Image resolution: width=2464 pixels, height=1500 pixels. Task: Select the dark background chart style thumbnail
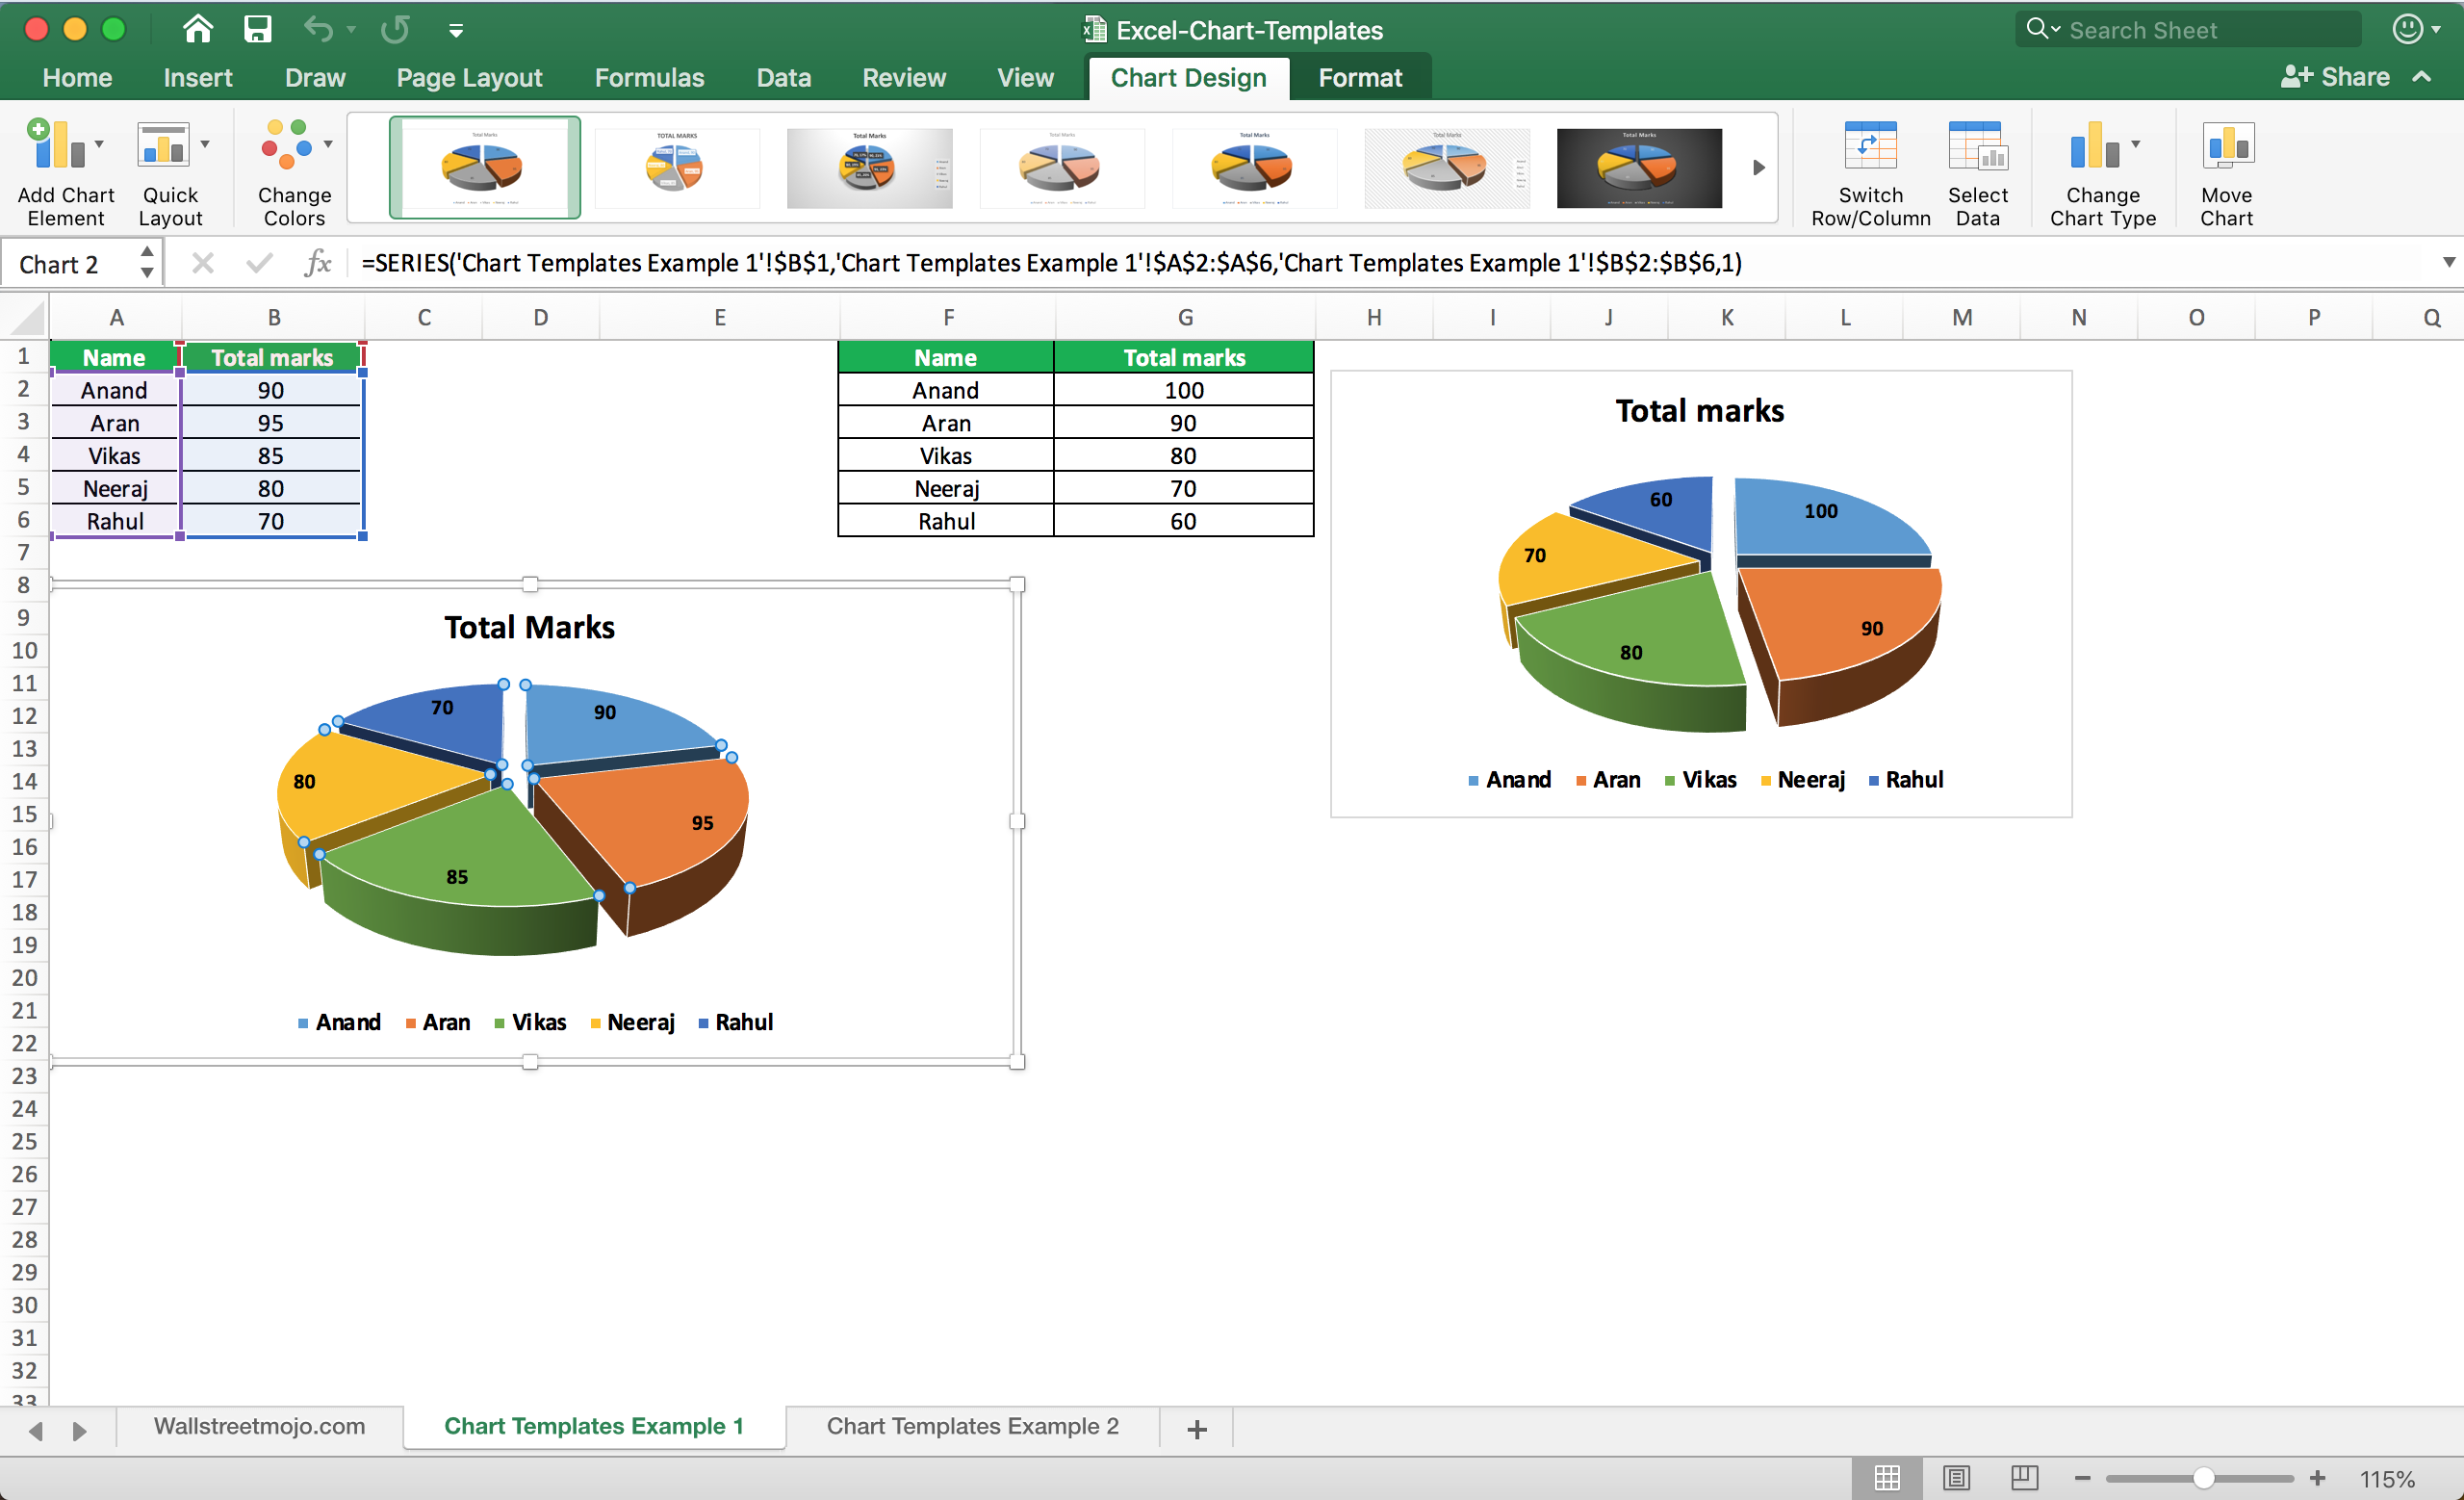click(1638, 167)
